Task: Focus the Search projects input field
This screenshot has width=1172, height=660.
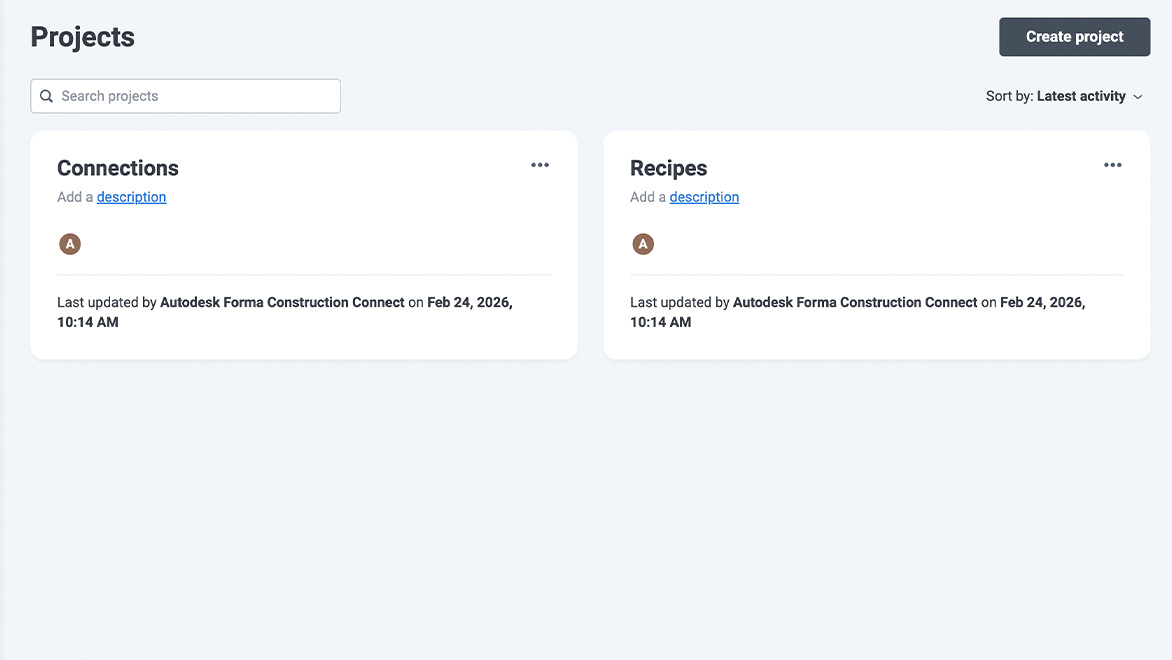Action: 195,96
